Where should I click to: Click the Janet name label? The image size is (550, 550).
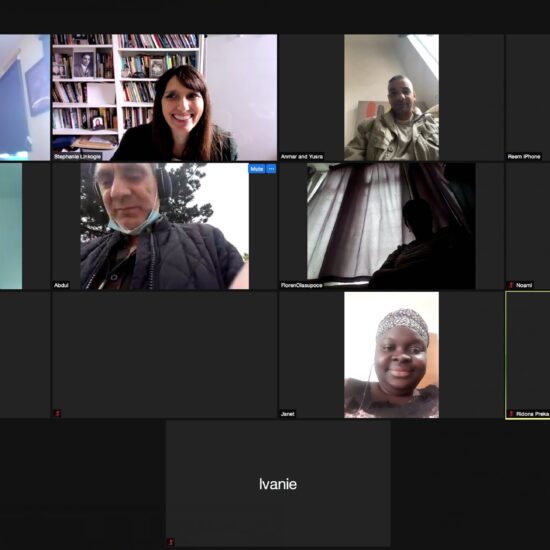coord(288,414)
